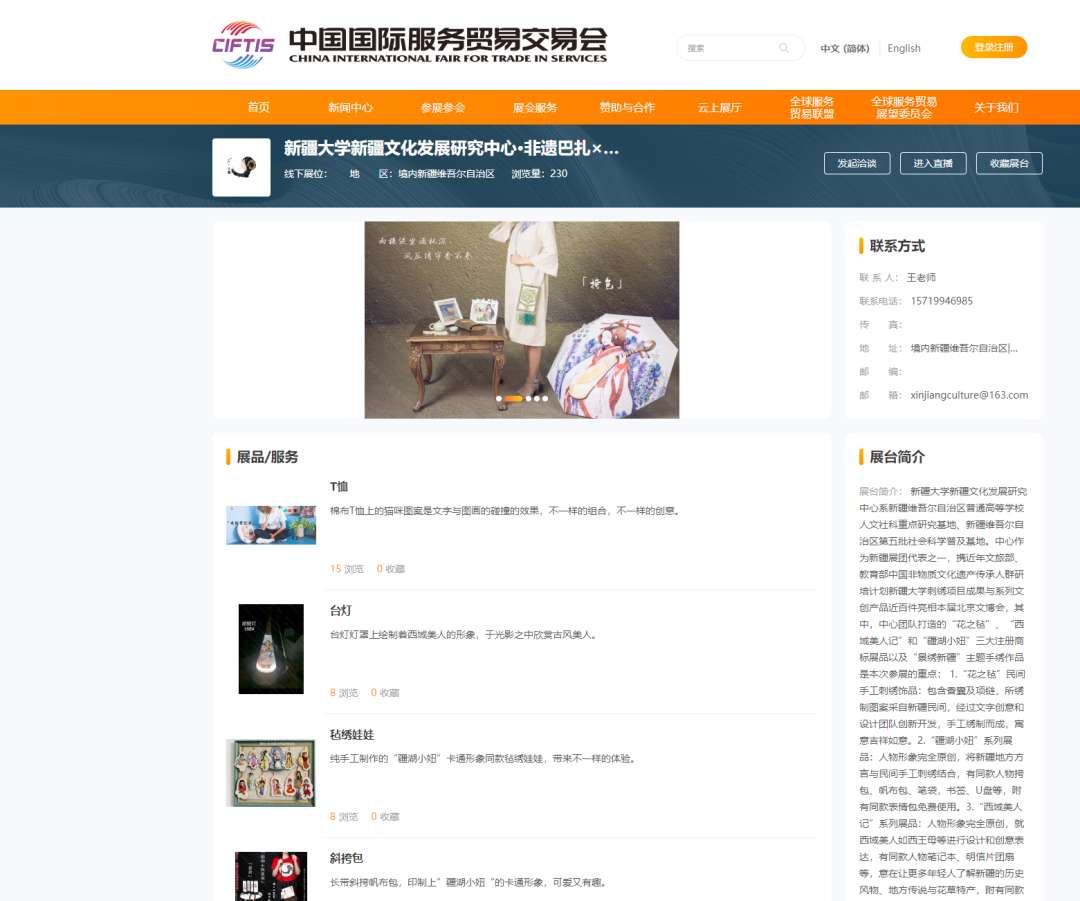Click the CIFTIS logo
Viewport: 1080px width, 901px height.
243,45
